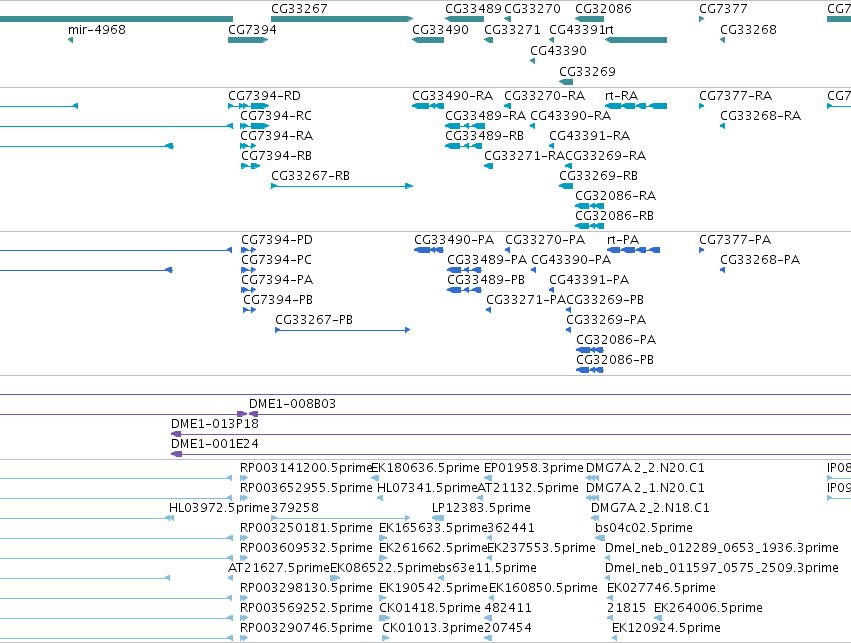Open the rt-PA protein label
This screenshot has height=643, width=851.
pos(623,240)
